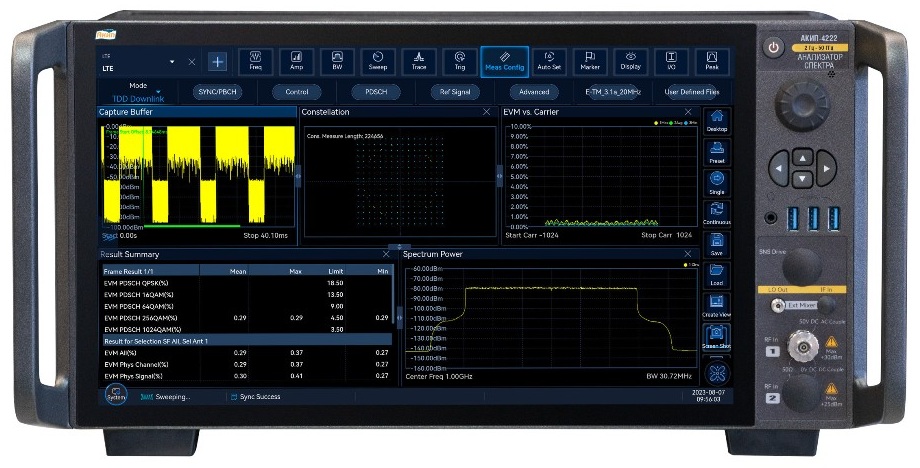
Task: Open the SYNC/PBCH settings tab
Action: coord(218,92)
